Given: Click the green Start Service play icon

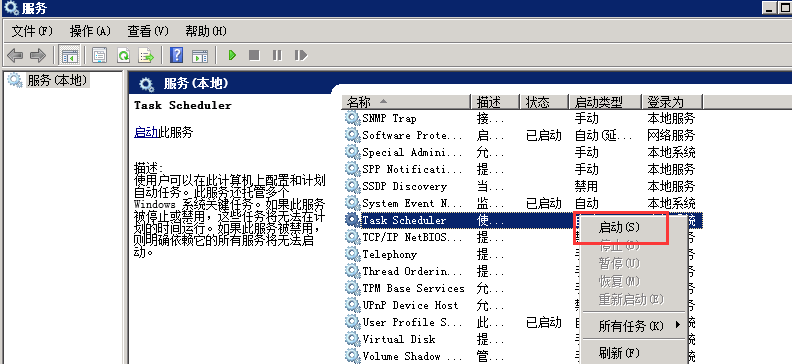Looking at the screenshot, I should coord(232,55).
